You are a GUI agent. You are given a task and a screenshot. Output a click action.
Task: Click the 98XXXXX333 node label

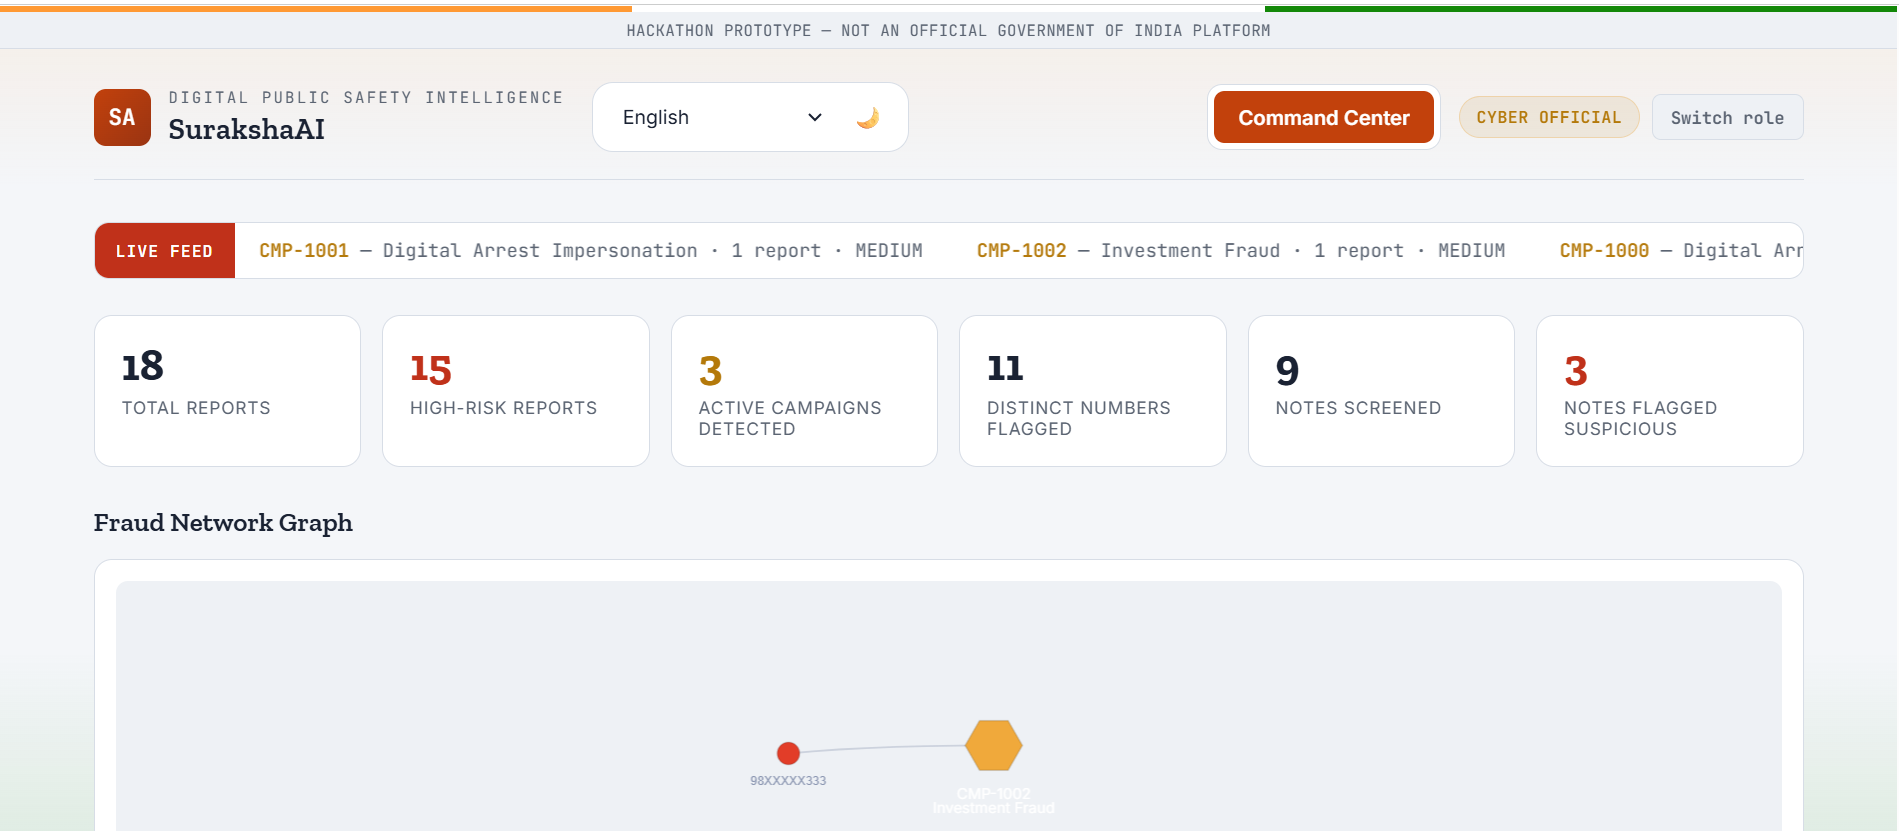(788, 781)
